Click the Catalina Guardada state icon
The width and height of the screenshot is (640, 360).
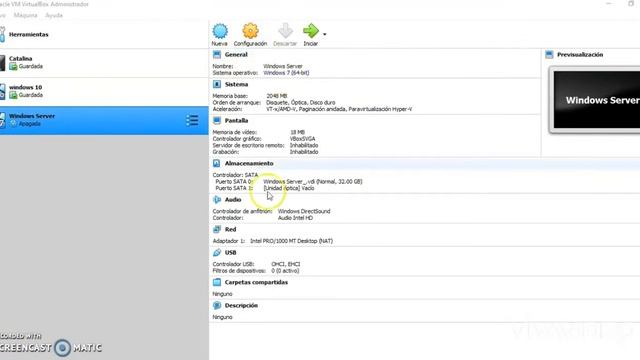pyautogui.click(x=13, y=67)
